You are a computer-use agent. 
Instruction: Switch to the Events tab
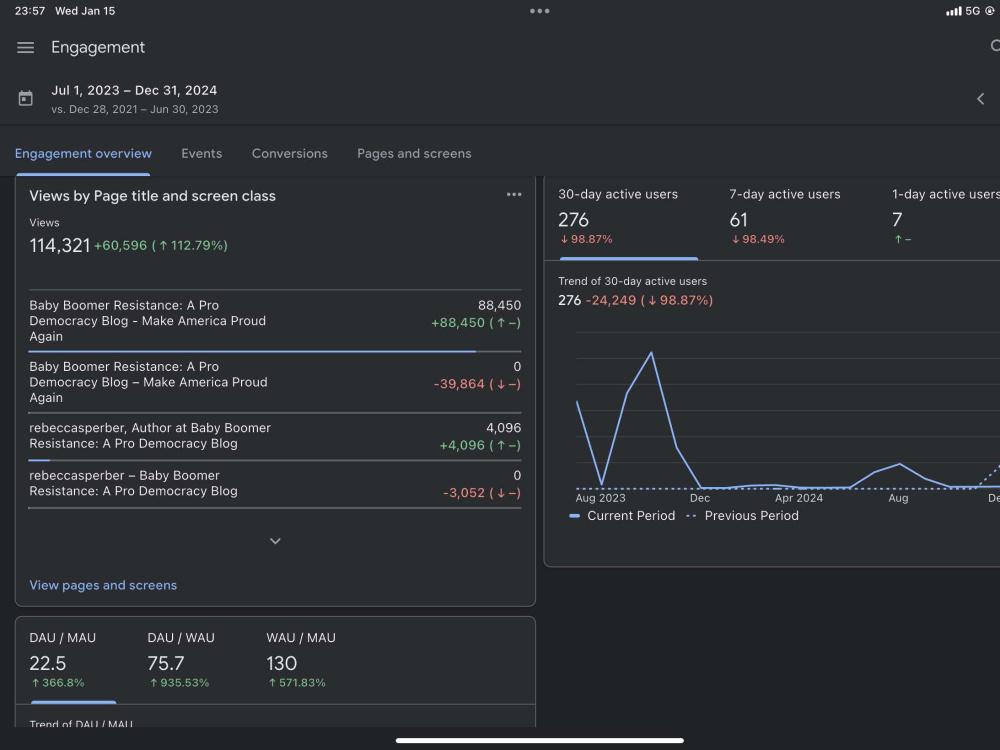click(202, 154)
